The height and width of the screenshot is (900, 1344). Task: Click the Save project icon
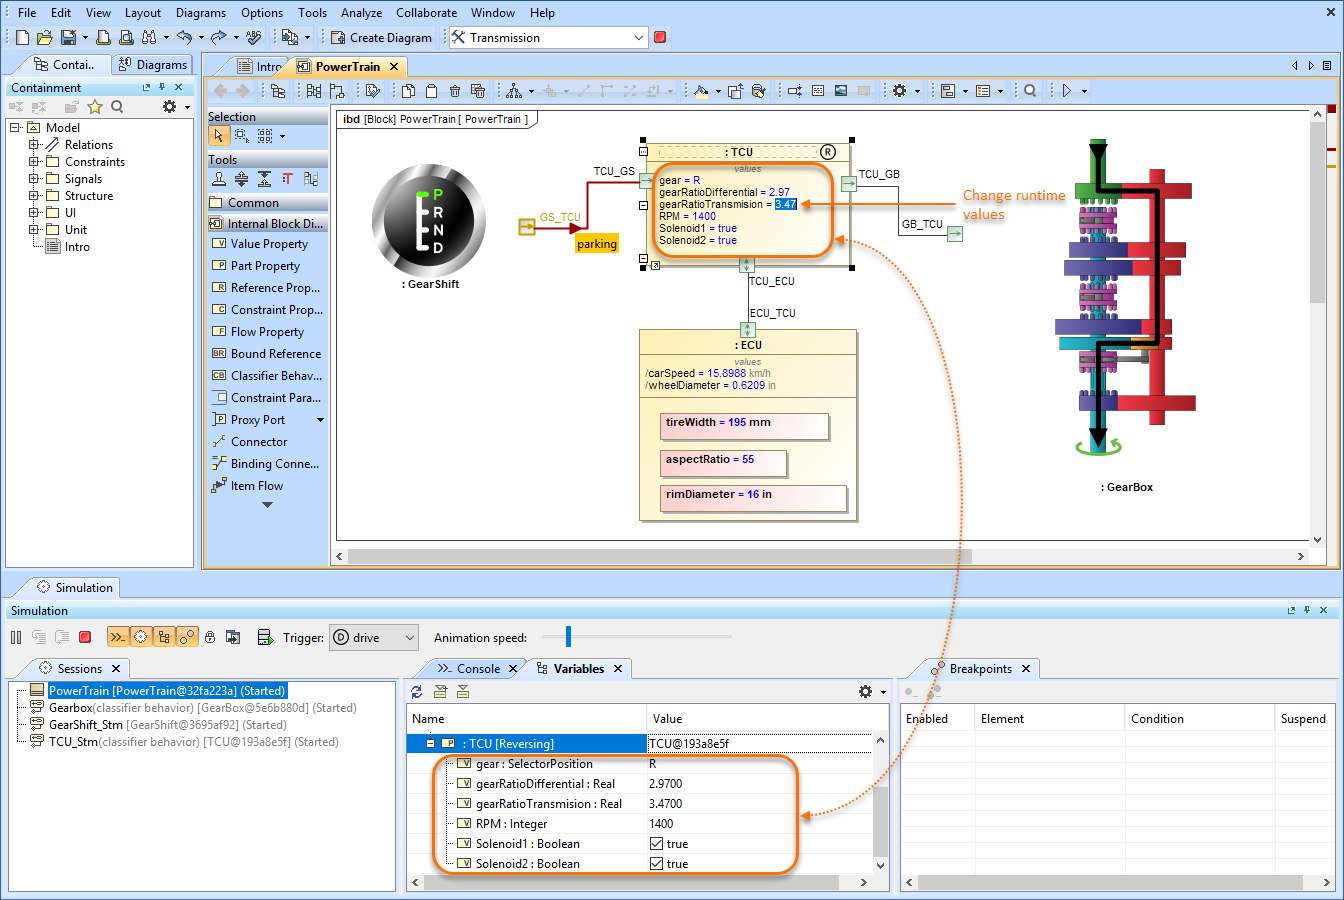[x=68, y=38]
